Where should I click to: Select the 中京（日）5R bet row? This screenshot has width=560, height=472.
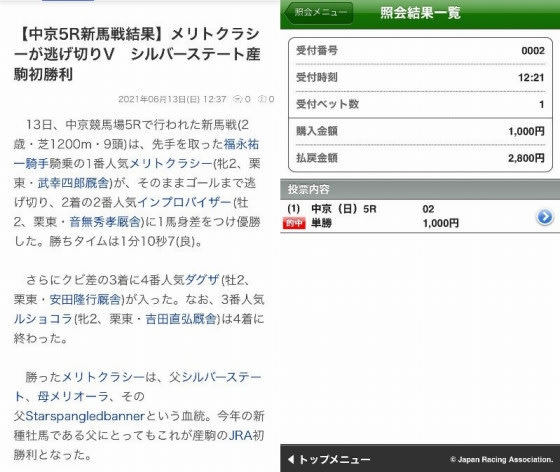[x=420, y=216]
